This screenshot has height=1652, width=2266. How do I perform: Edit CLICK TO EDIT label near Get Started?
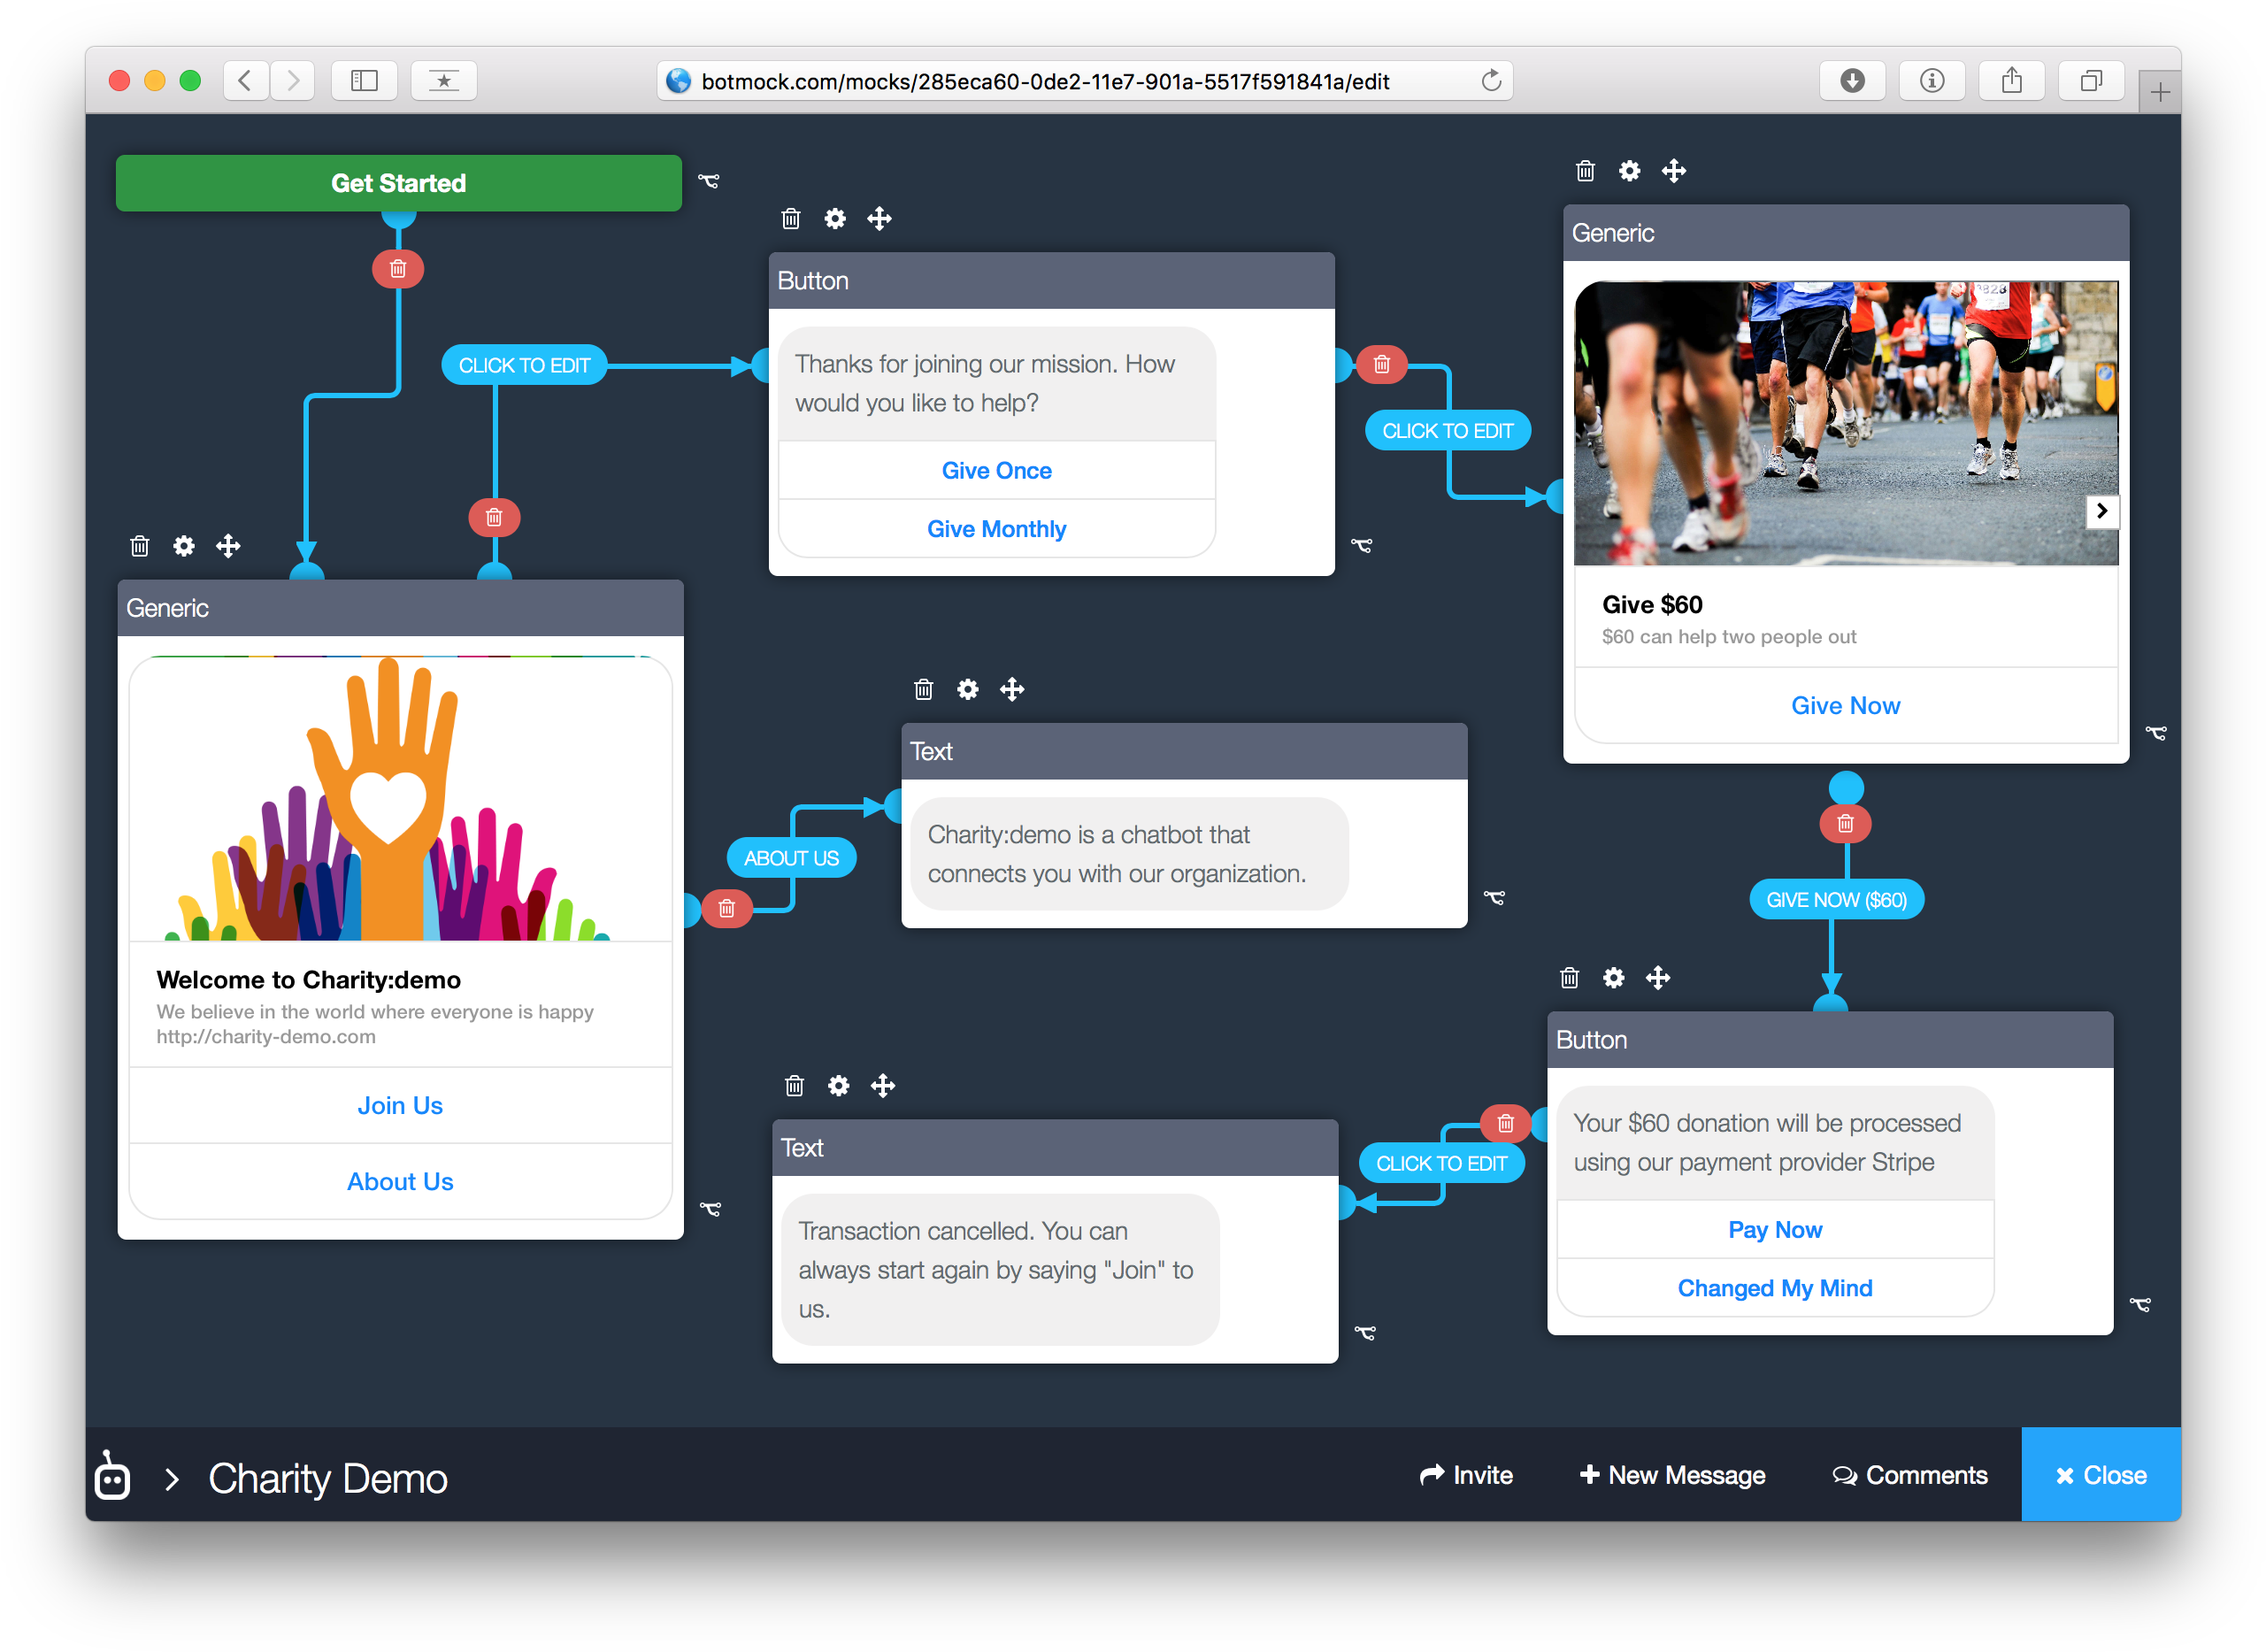pyautogui.click(x=524, y=366)
